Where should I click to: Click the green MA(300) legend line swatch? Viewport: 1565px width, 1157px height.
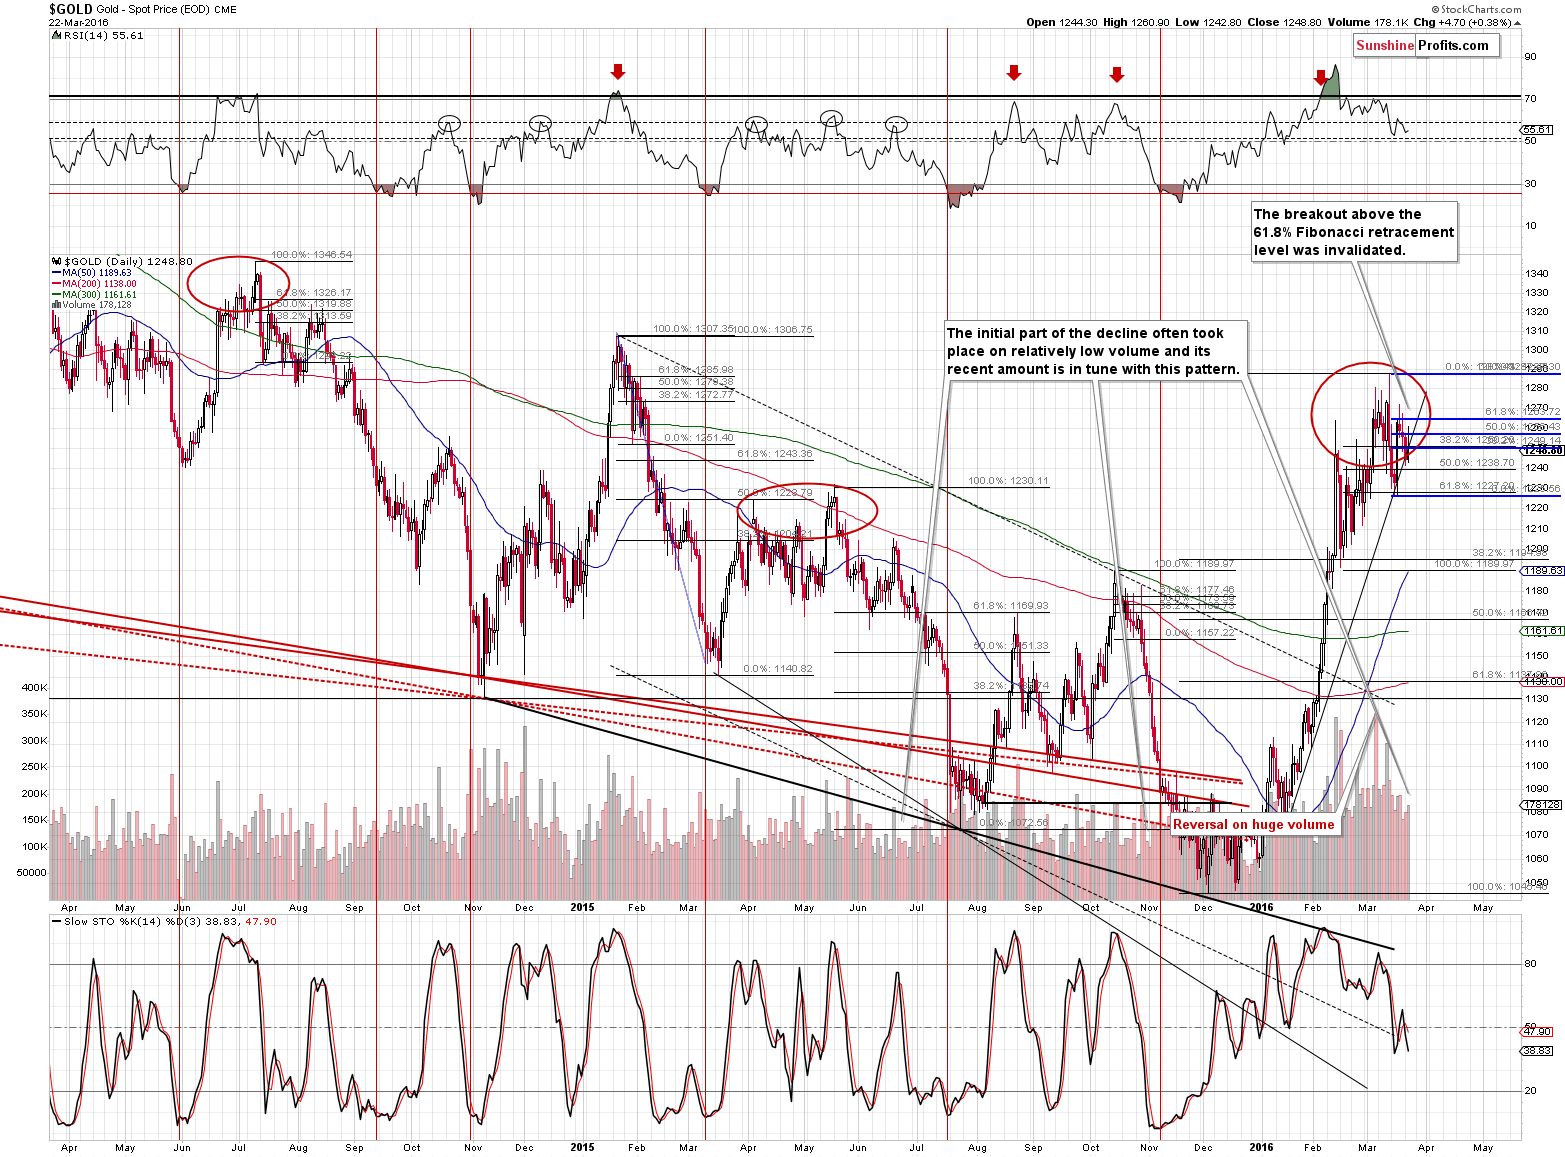point(56,295)
